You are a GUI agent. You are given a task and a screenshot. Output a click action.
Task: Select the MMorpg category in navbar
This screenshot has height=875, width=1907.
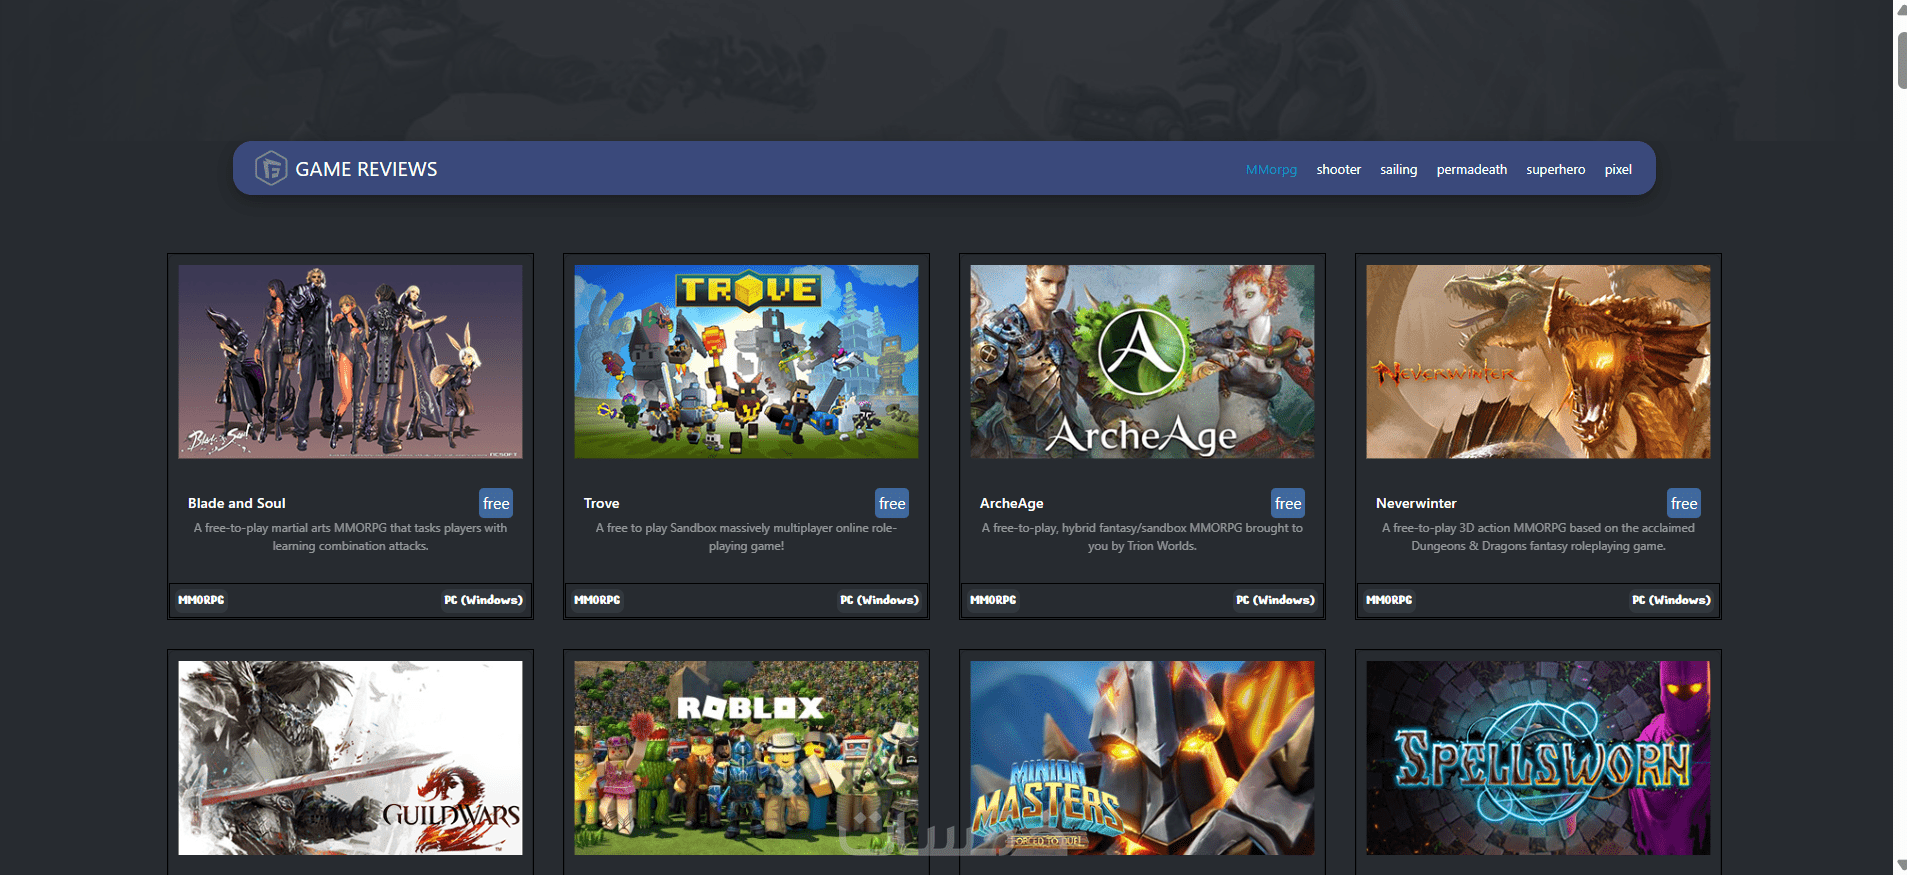point(1271,169)
